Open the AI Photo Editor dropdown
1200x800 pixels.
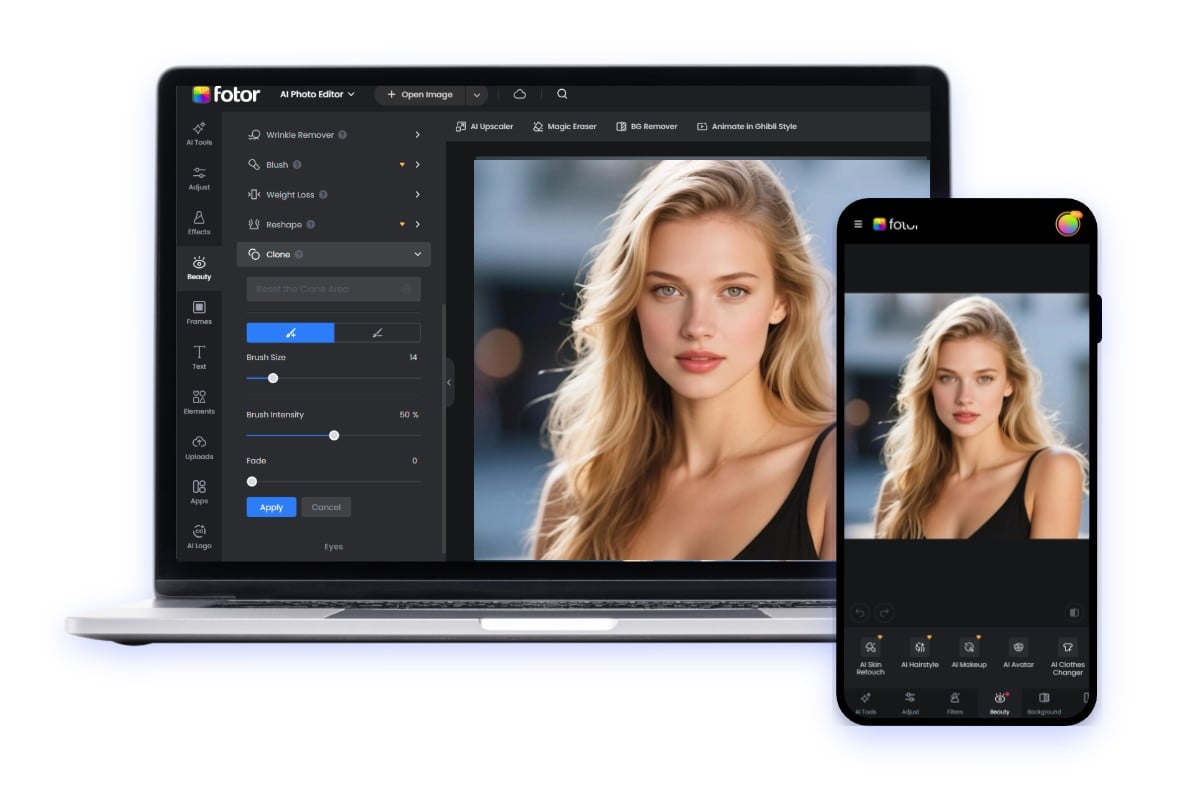[x=316, y=93]
